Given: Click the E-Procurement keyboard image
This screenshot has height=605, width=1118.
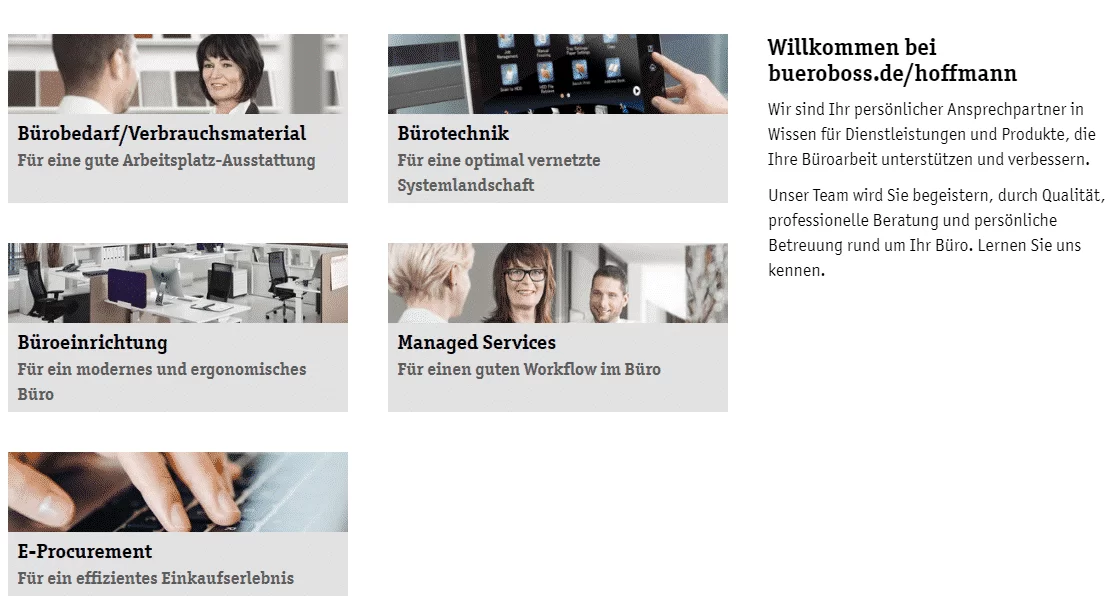Looking at the screenshot, I should coord(178,492).
